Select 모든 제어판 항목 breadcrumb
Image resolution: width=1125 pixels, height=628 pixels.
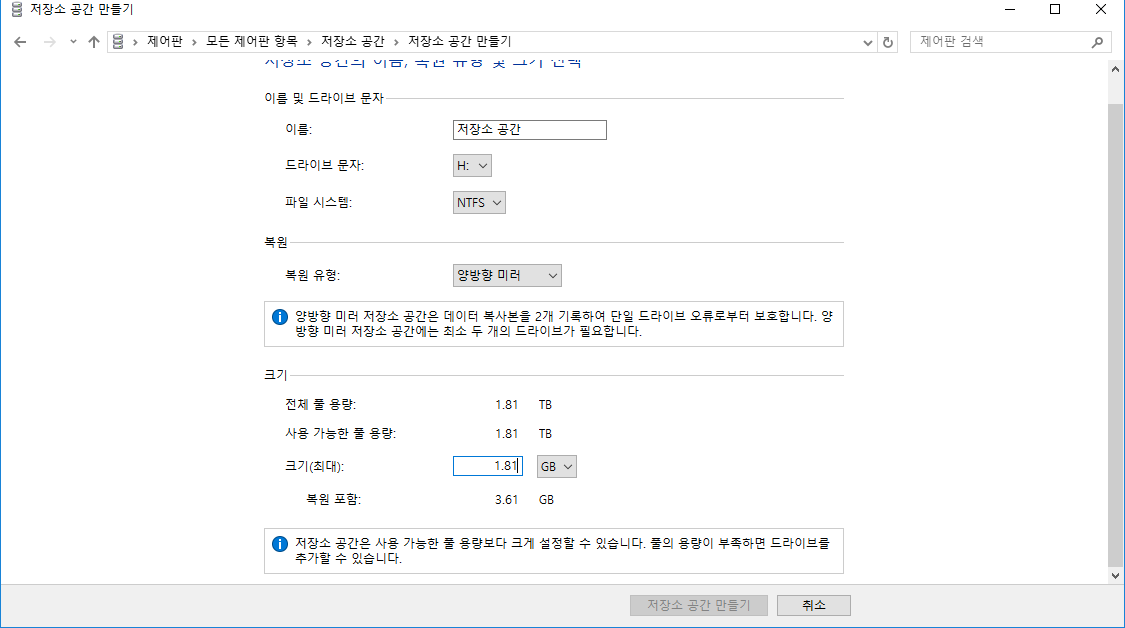pos(252,42)
